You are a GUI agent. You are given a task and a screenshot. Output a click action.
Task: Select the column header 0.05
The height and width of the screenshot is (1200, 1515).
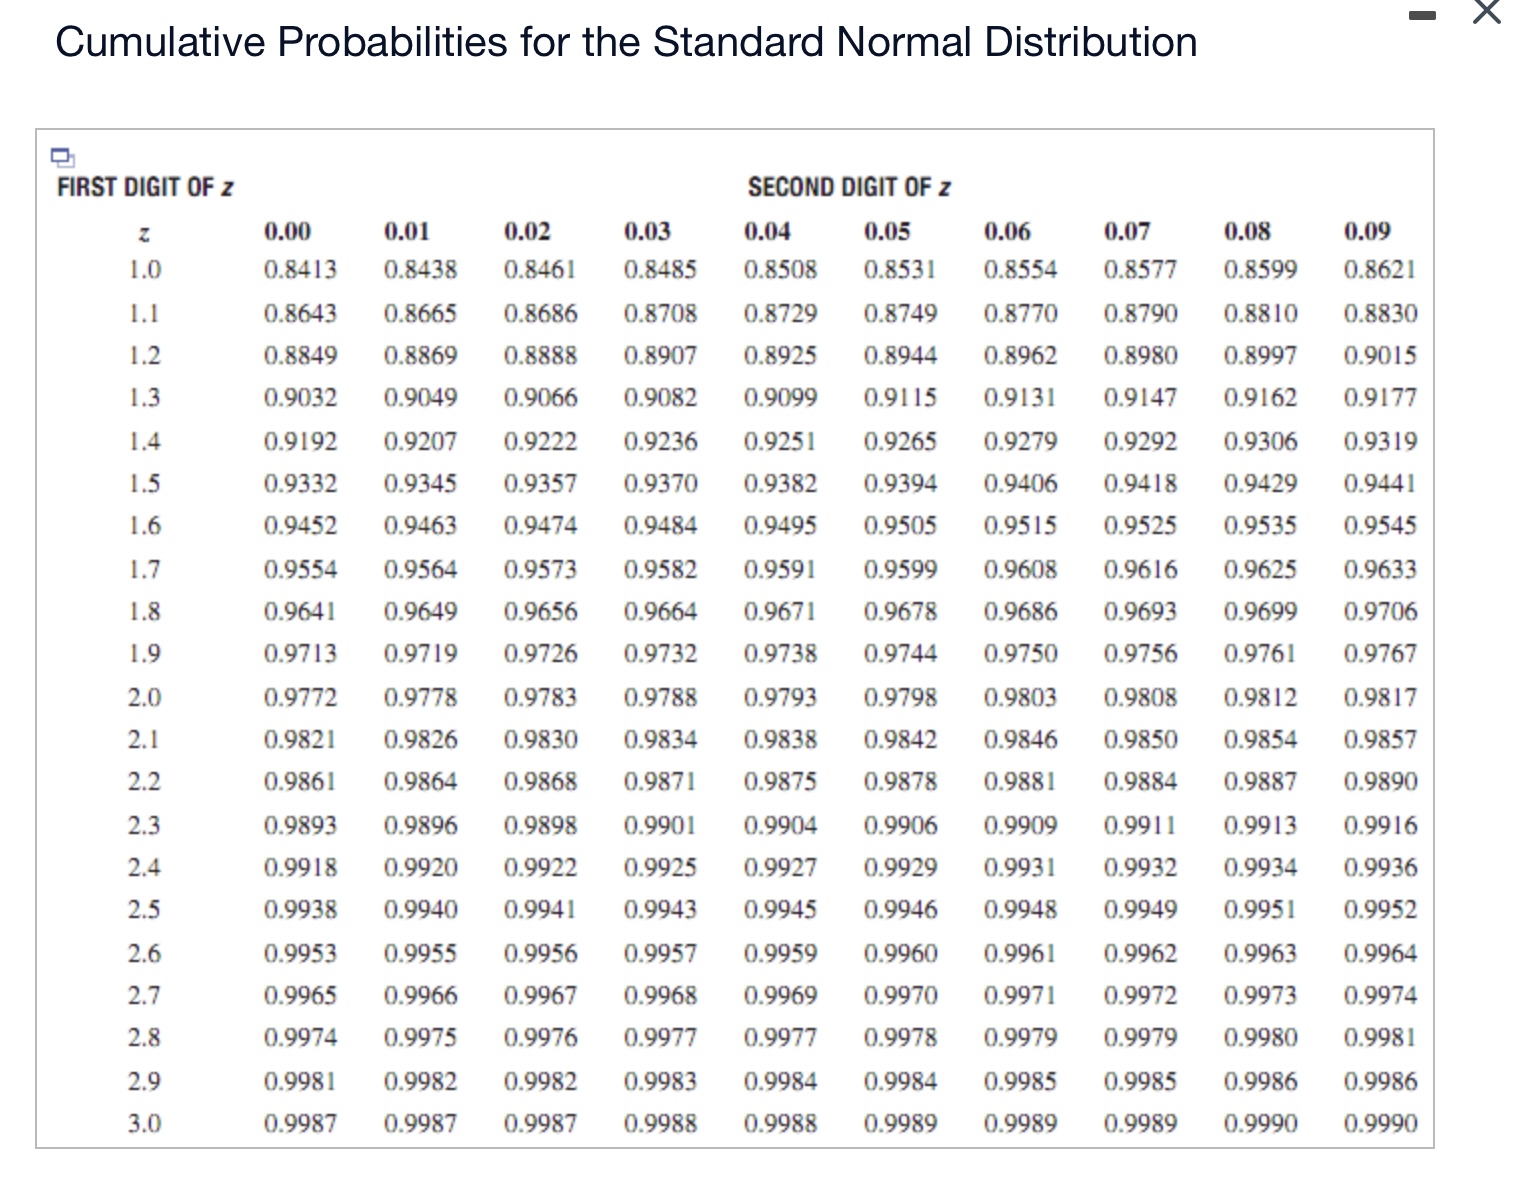pyautogui.click(x=887, y=231)
